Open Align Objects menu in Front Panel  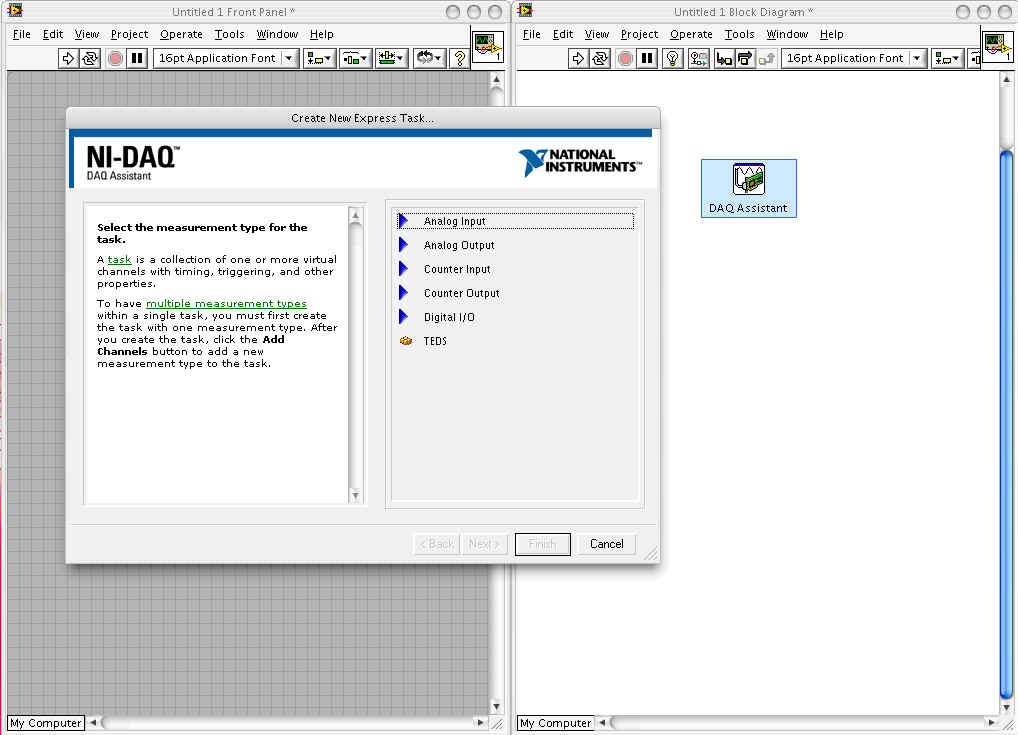point(319,58)
